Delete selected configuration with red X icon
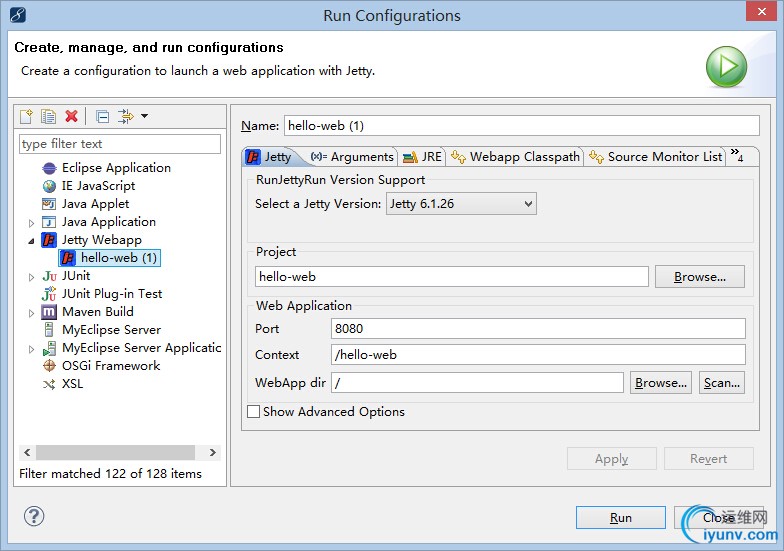 pyautogui.click(x=72, y=116)
